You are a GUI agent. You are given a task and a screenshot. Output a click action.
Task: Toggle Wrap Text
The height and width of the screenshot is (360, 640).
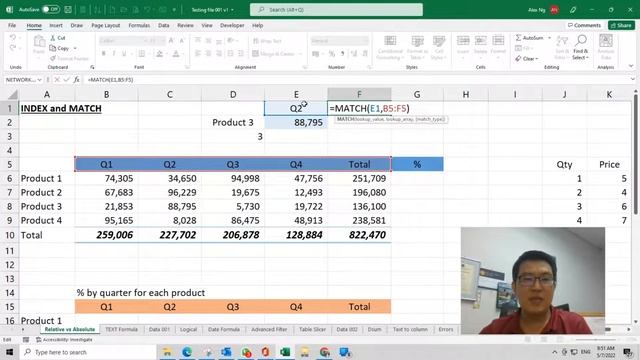pos(267,41)
